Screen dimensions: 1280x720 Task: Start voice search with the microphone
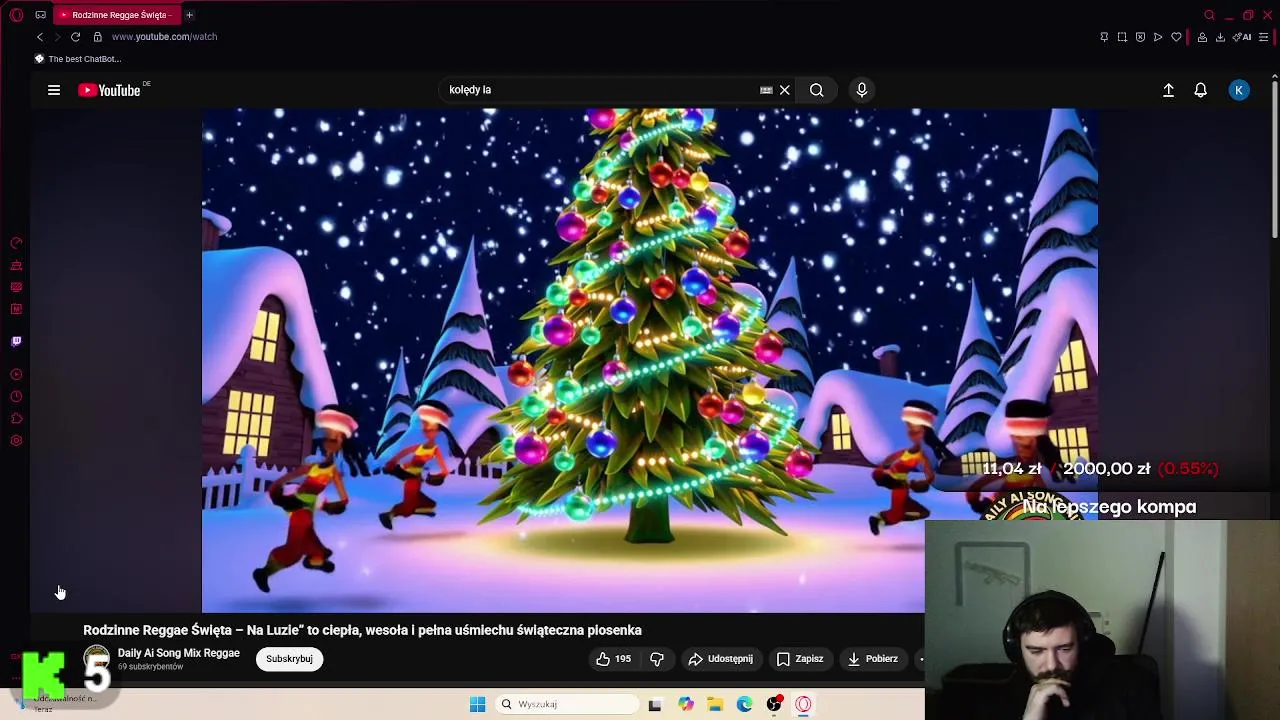click(x=862, y=90)
